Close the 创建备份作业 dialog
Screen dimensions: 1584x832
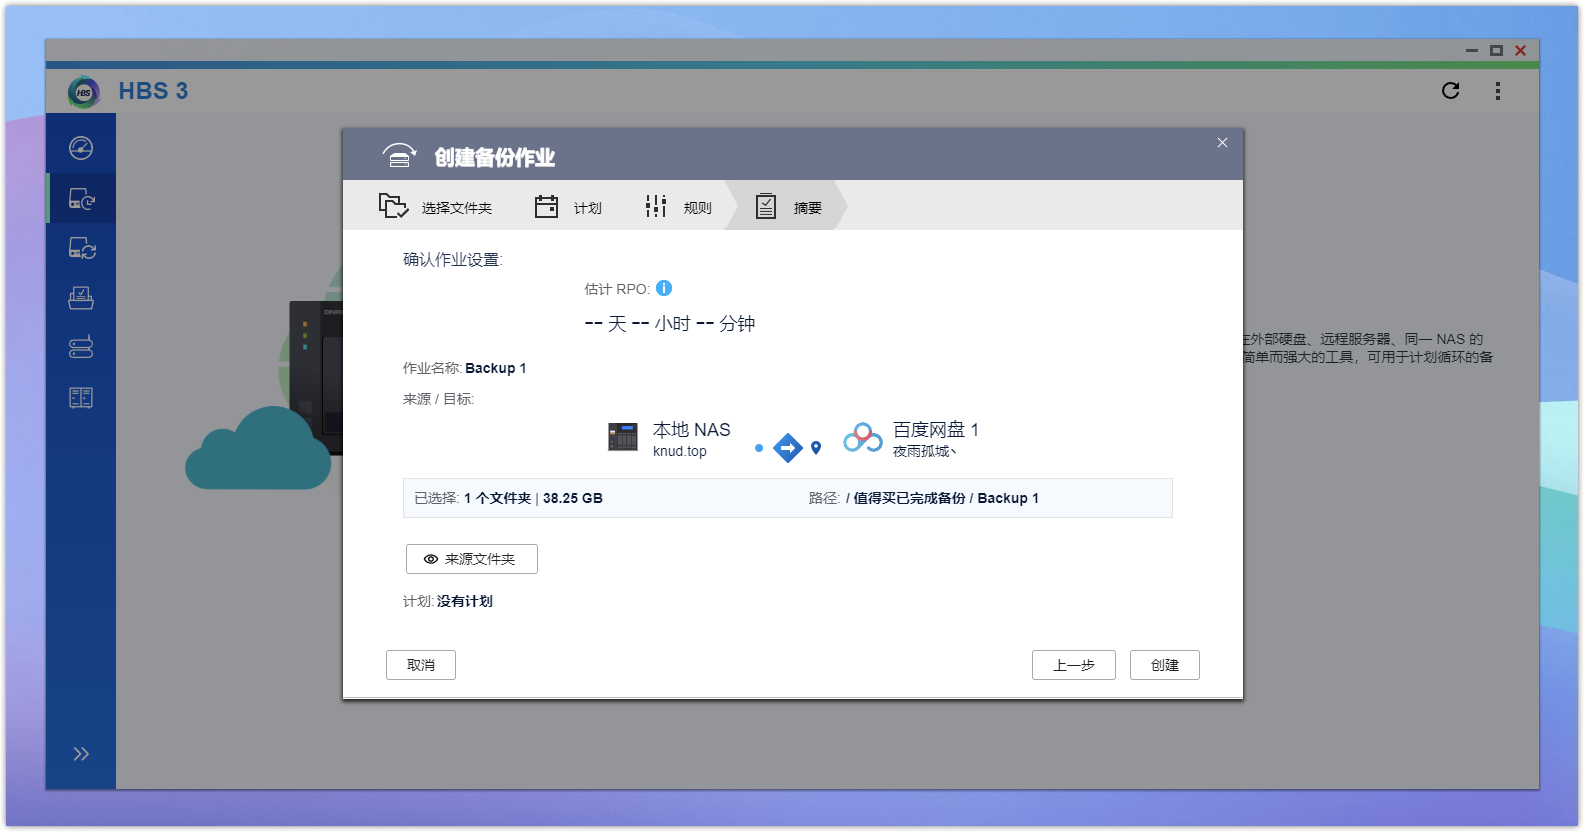(1222, 143)
